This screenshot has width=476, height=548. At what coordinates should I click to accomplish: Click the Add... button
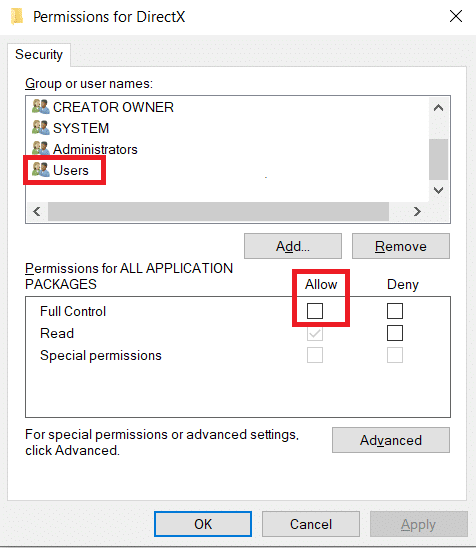pos(293,246)
